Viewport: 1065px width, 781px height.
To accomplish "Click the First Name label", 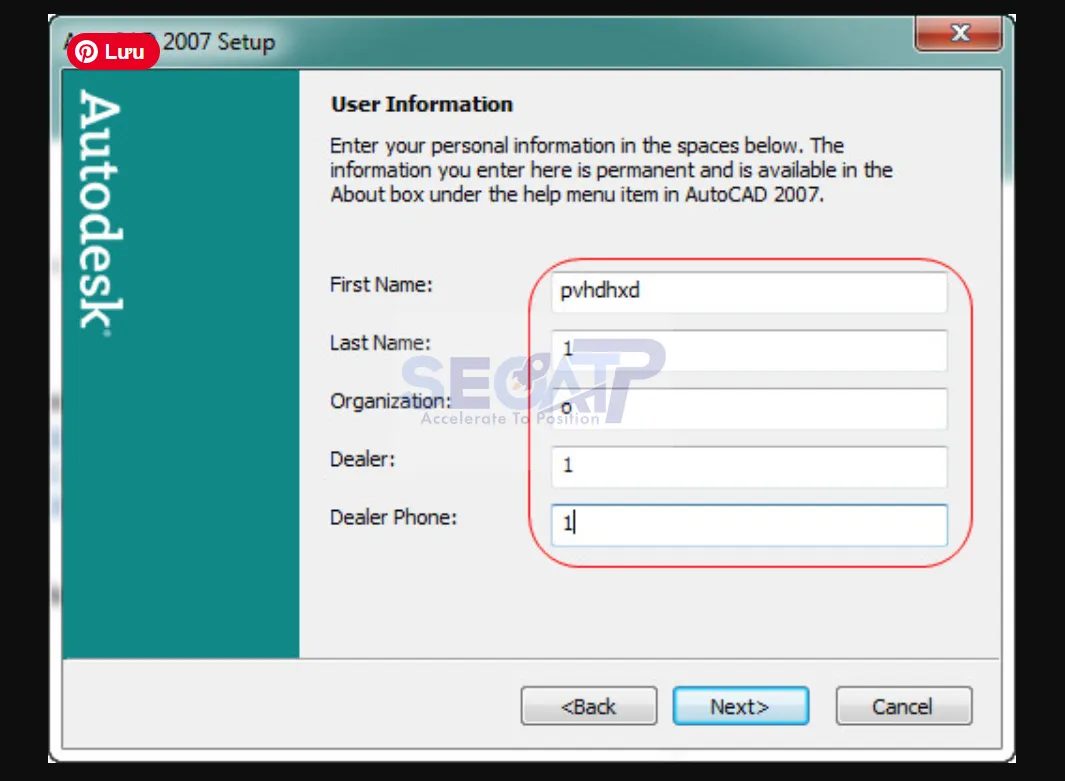I will click(380, 285).
